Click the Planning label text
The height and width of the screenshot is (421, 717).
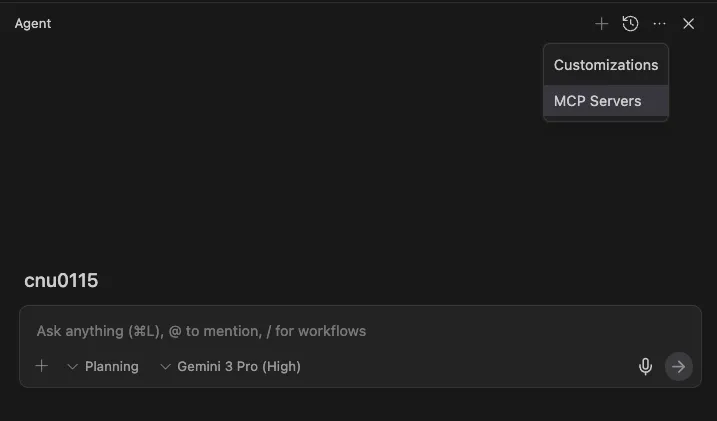pos(112,367)
